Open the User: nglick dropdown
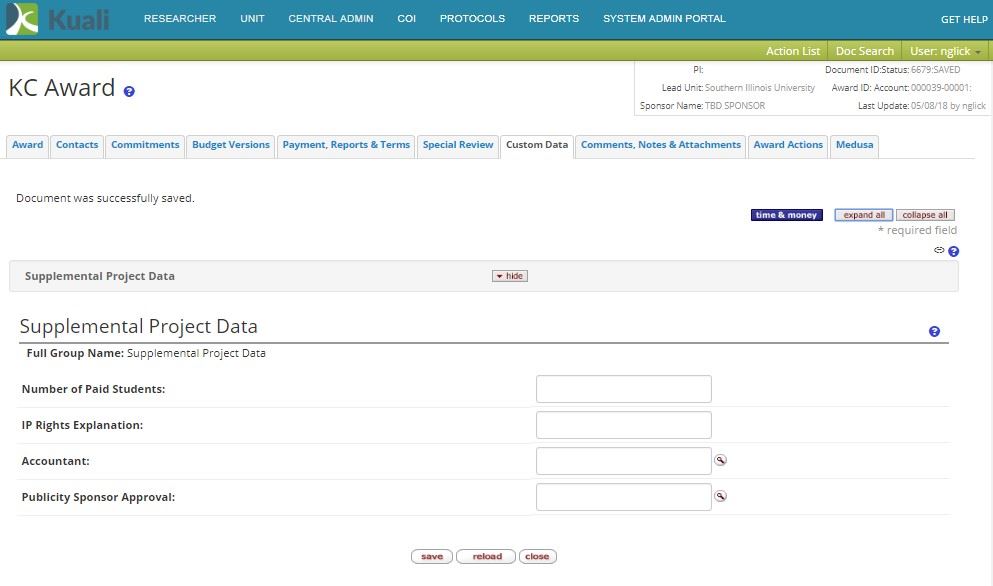This screenshot has height=586, width=993. click(x=945, y=51)
